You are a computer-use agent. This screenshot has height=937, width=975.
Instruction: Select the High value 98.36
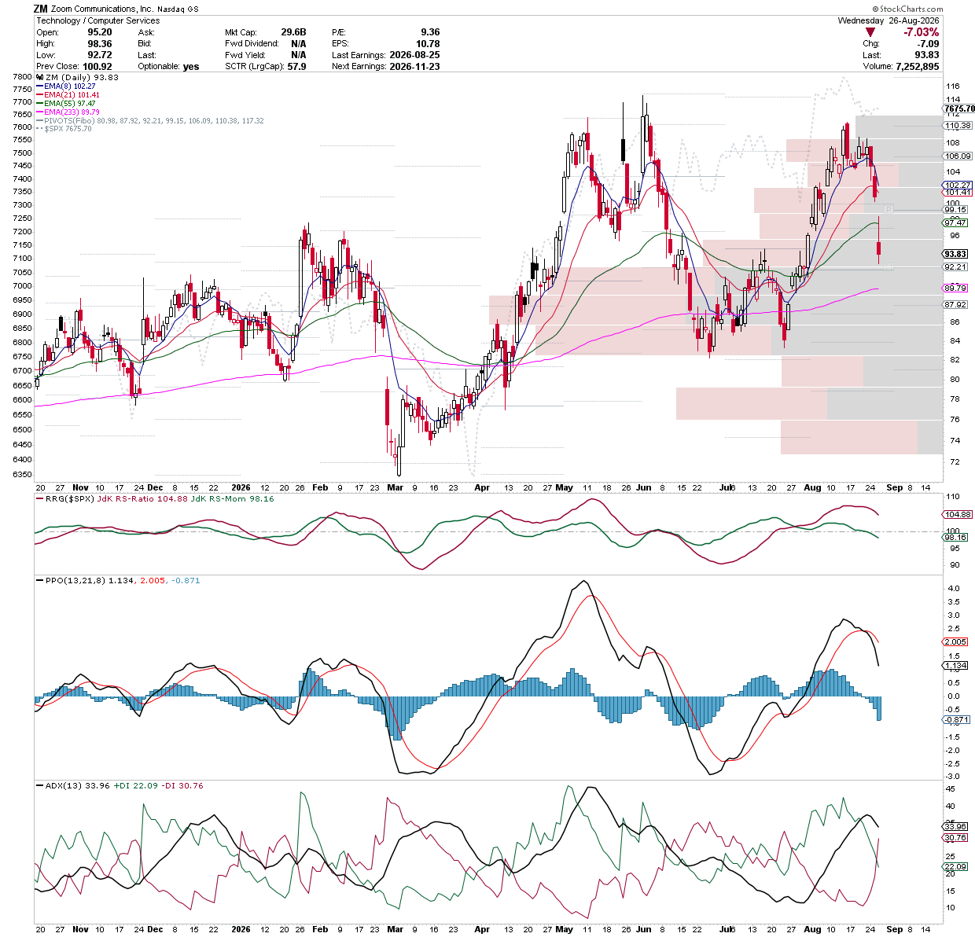(99, 44)
